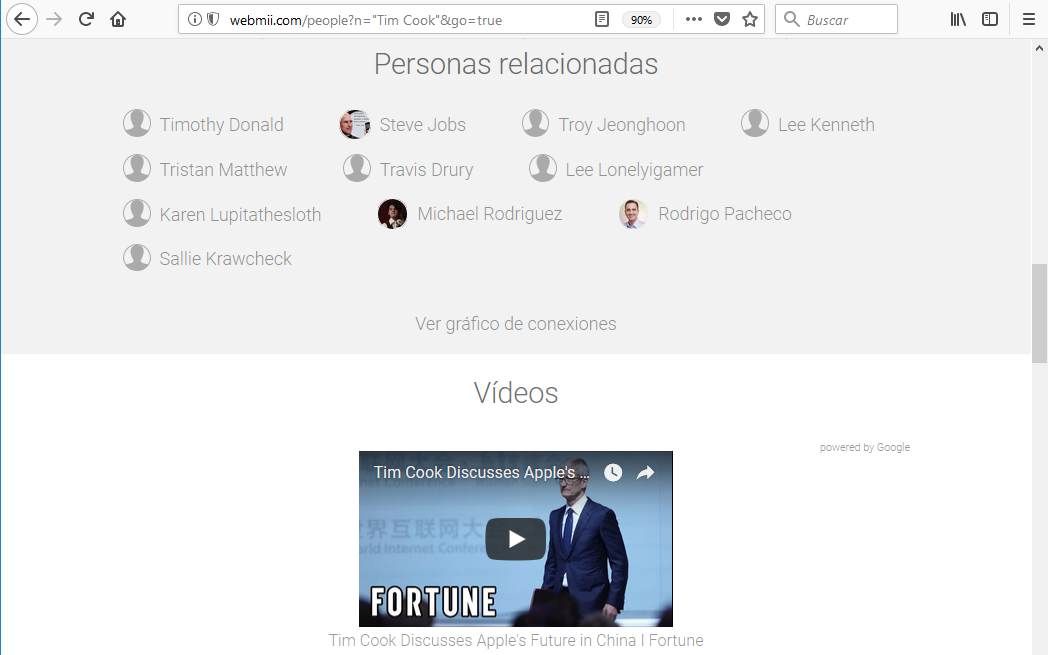Click the video Watch Later clock icon
The height and width of the screenshot is (655, 1048).
613,472
